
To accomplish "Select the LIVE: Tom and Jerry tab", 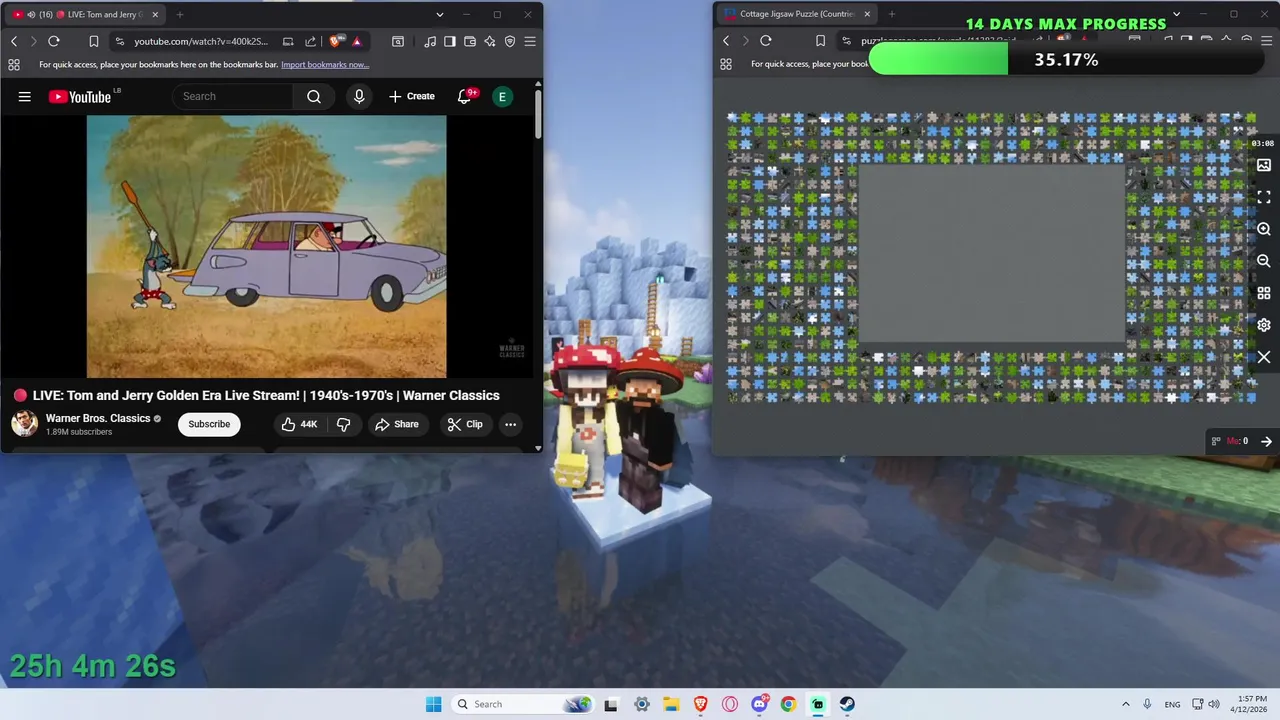I will (87, 15).
